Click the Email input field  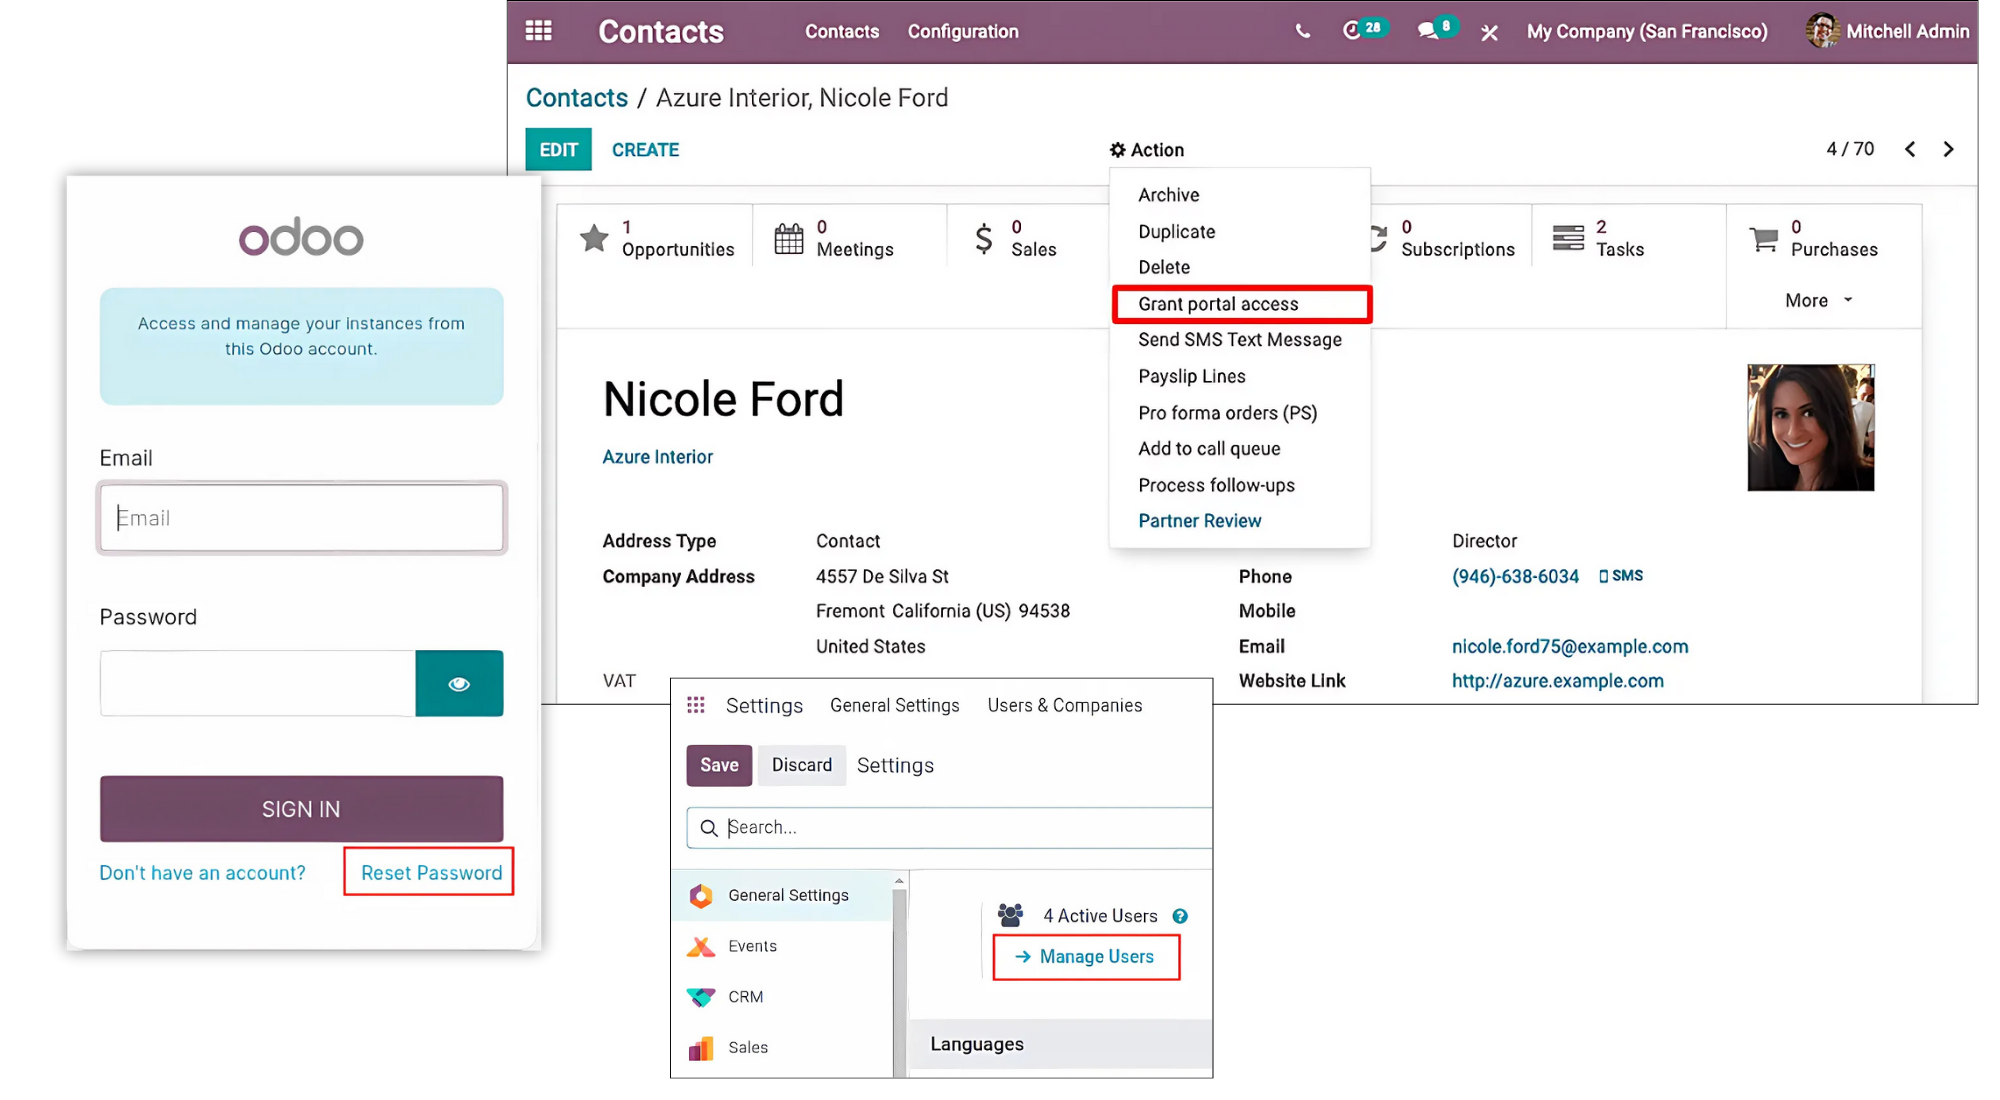(x=301, y=518)
